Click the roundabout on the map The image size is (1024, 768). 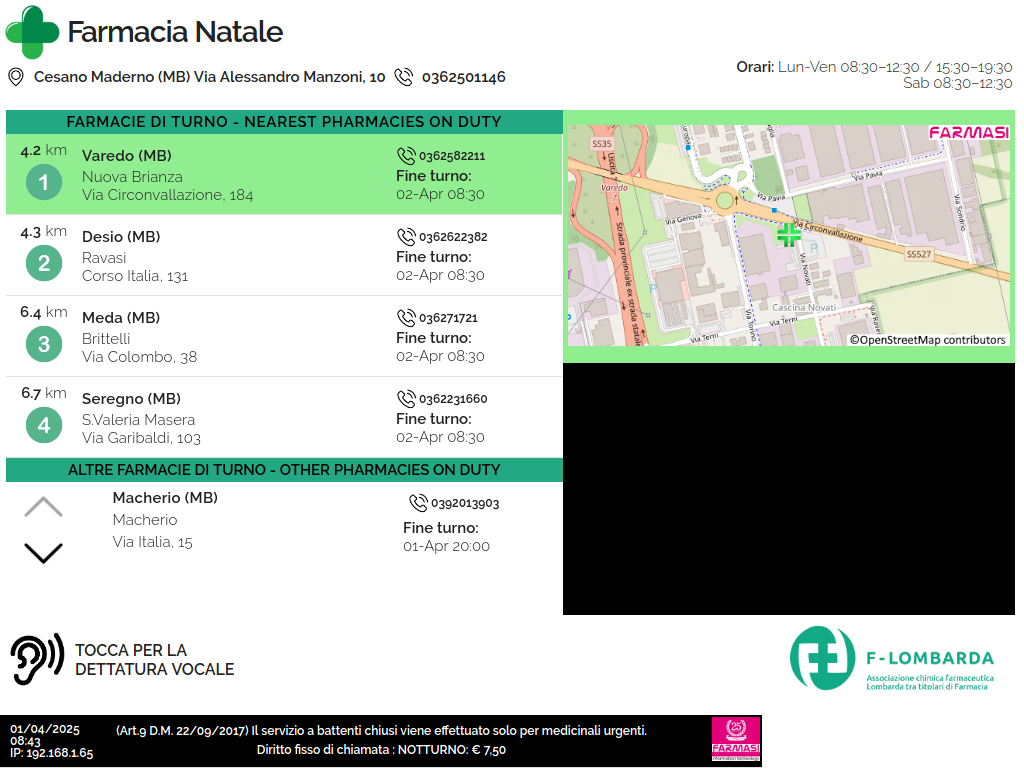point(724,201)
